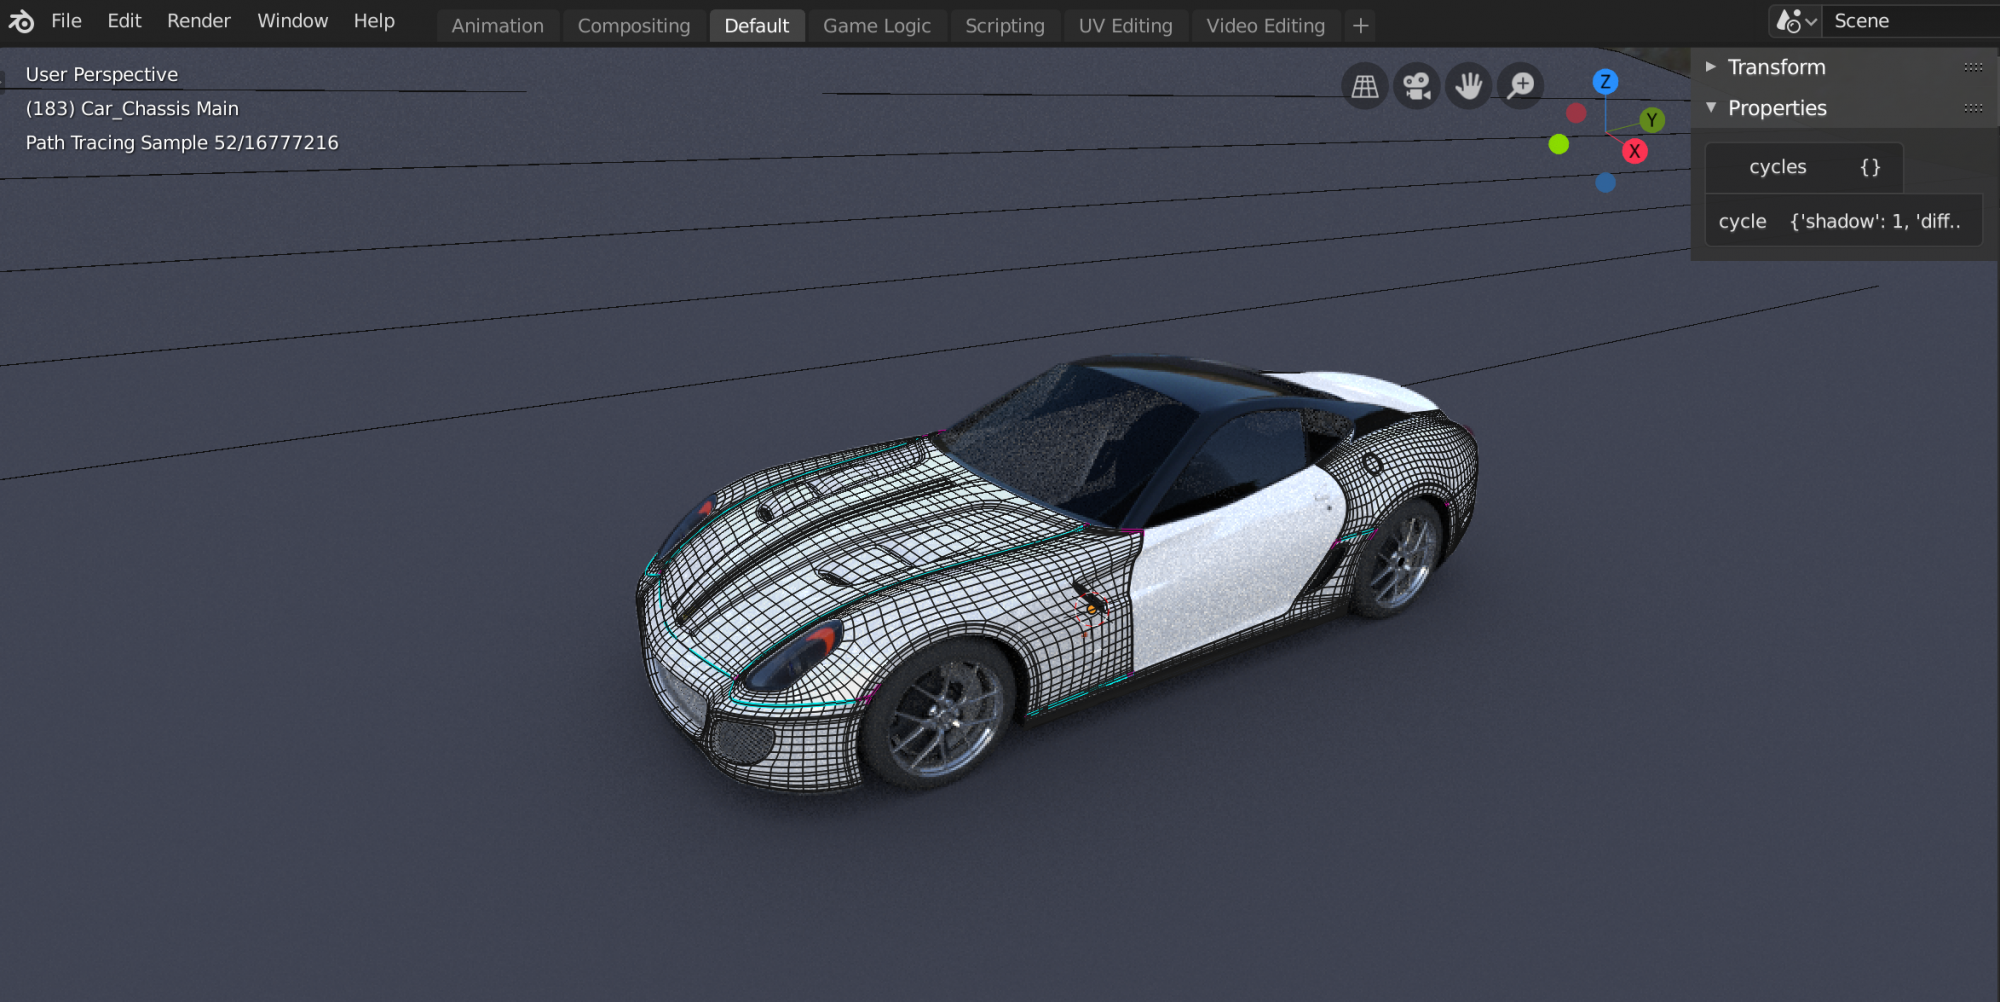Click the hand icon to pan the view
The height and width of the screenshot is (1002, 2000).
1469,86
